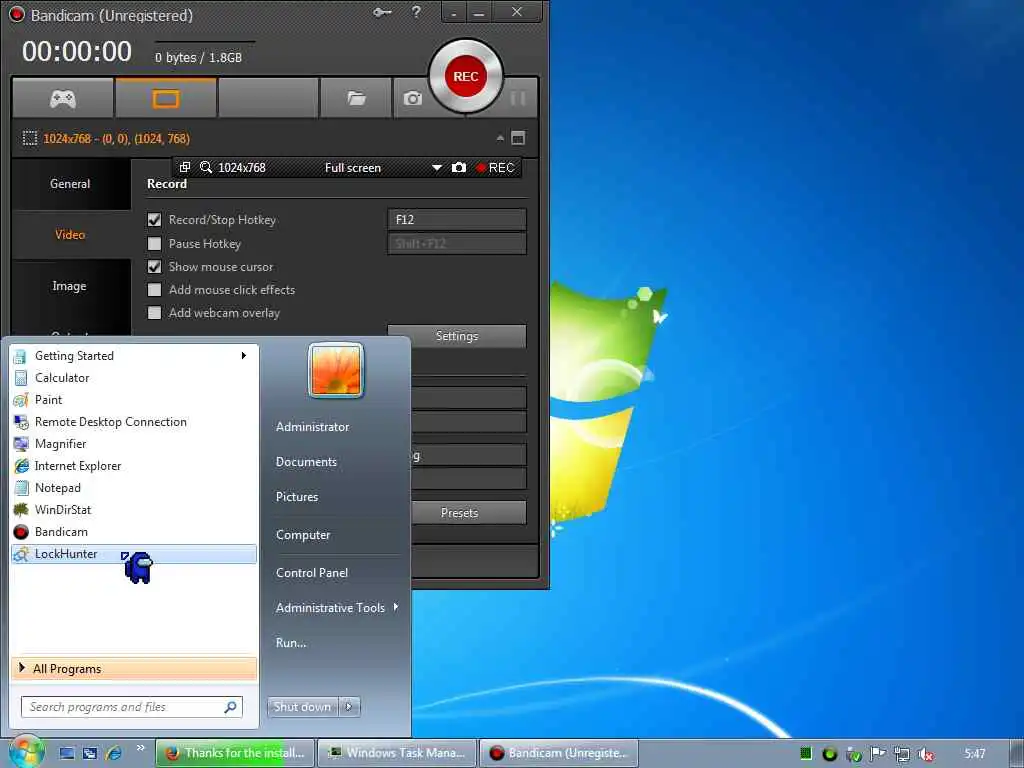This screenshot has width=1024, height=768.
Task: Launch Bandicam from Start menu list
Action: [x=134, y=532]
